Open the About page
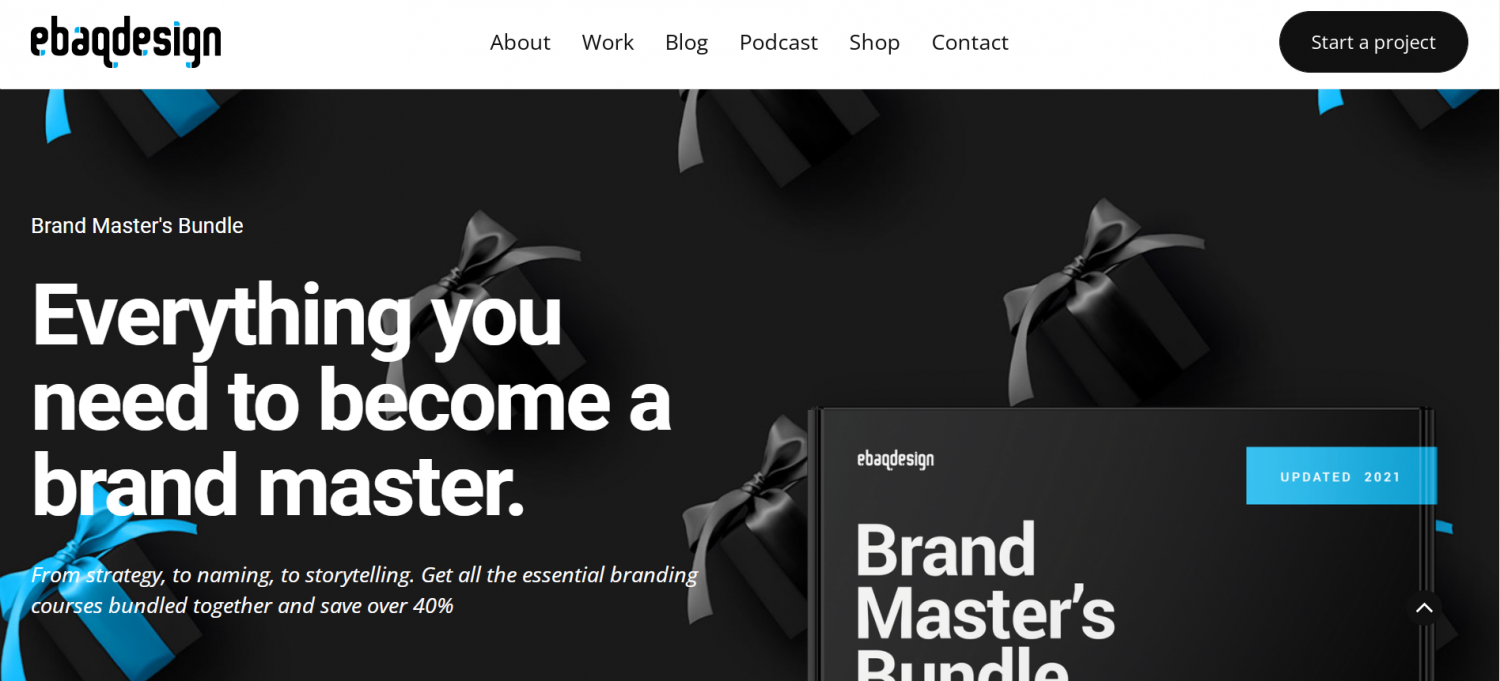 point(520,42)
